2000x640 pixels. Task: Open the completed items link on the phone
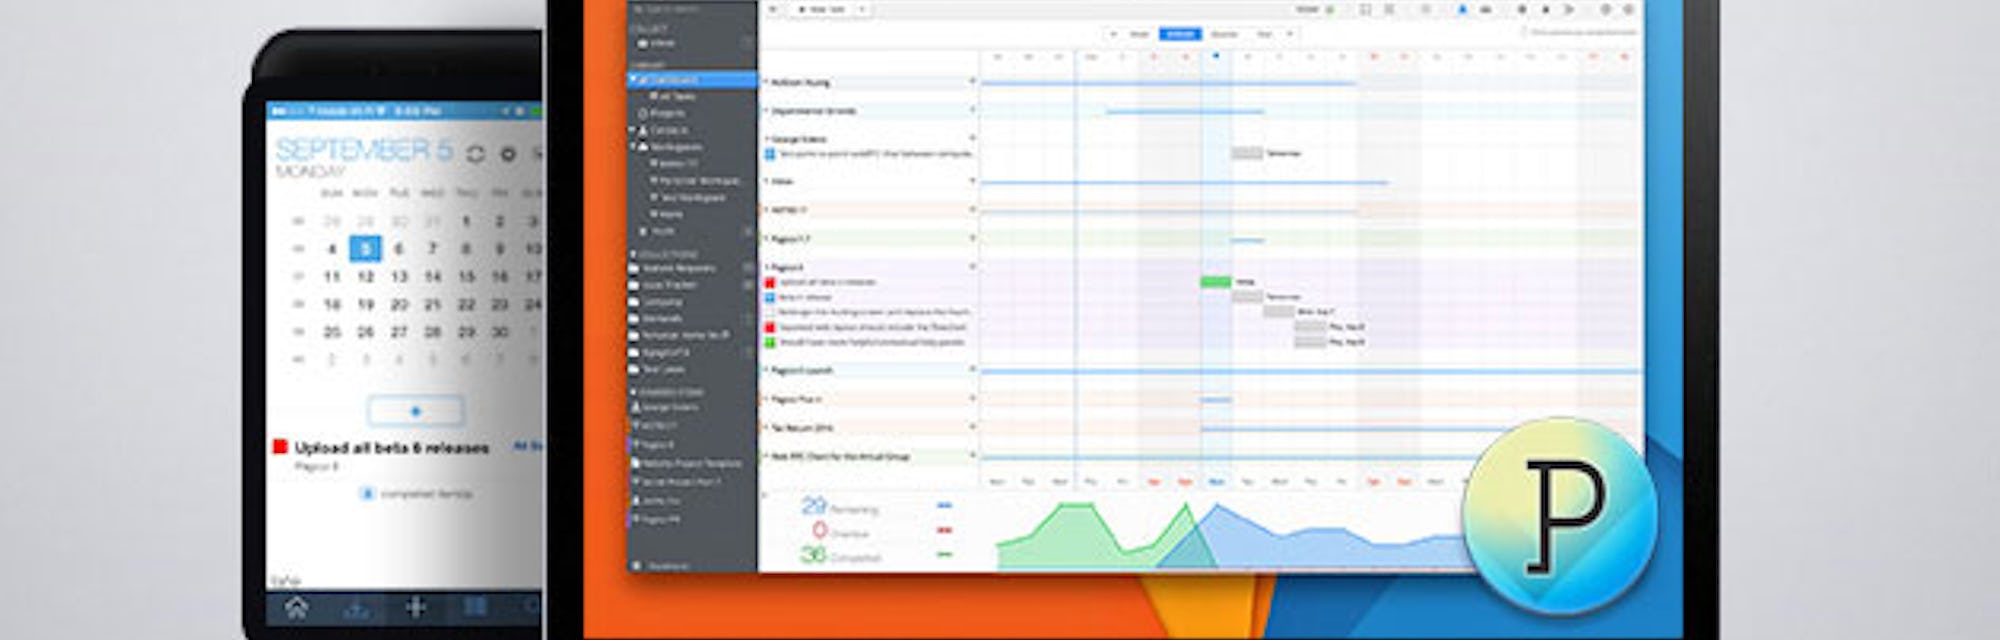(416, 493)
